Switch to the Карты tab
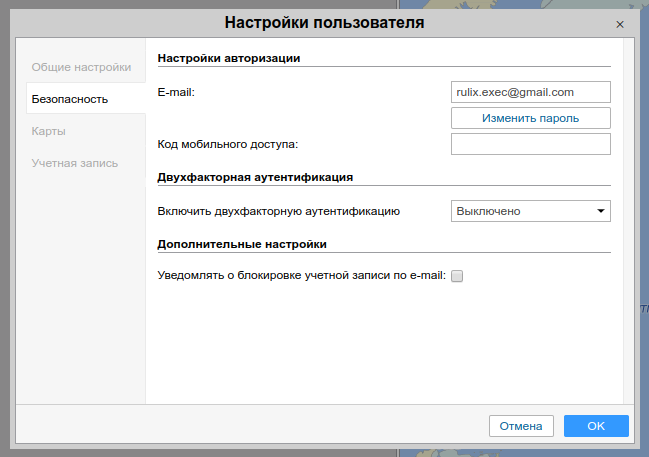The image size is (649, 457). [x=49, y=131]
